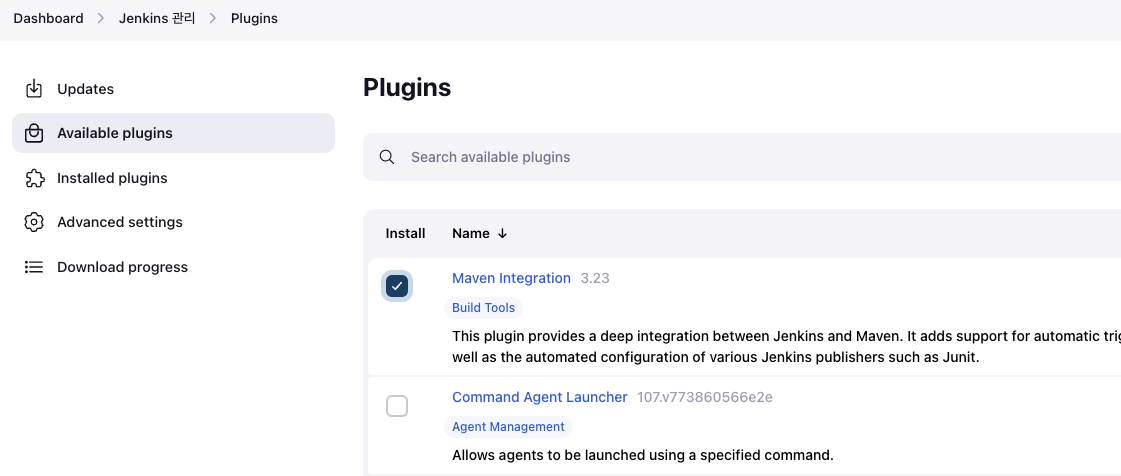This screenshot has width=1121, height=476.
Task: Open the Command Agent Launcher link
Action: tap(539, 397)
